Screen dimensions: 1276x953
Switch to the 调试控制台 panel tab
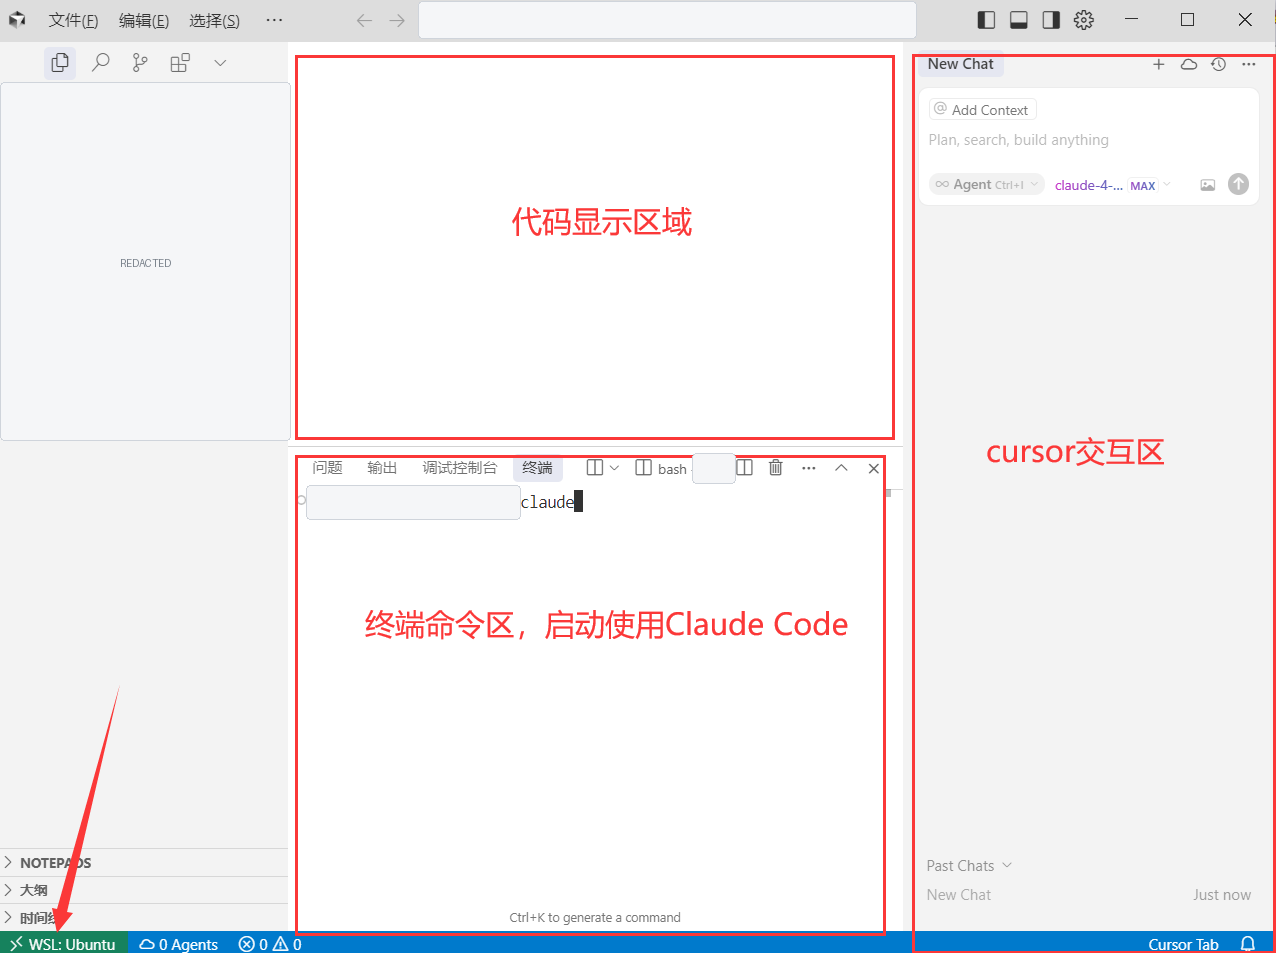(459, 468)
